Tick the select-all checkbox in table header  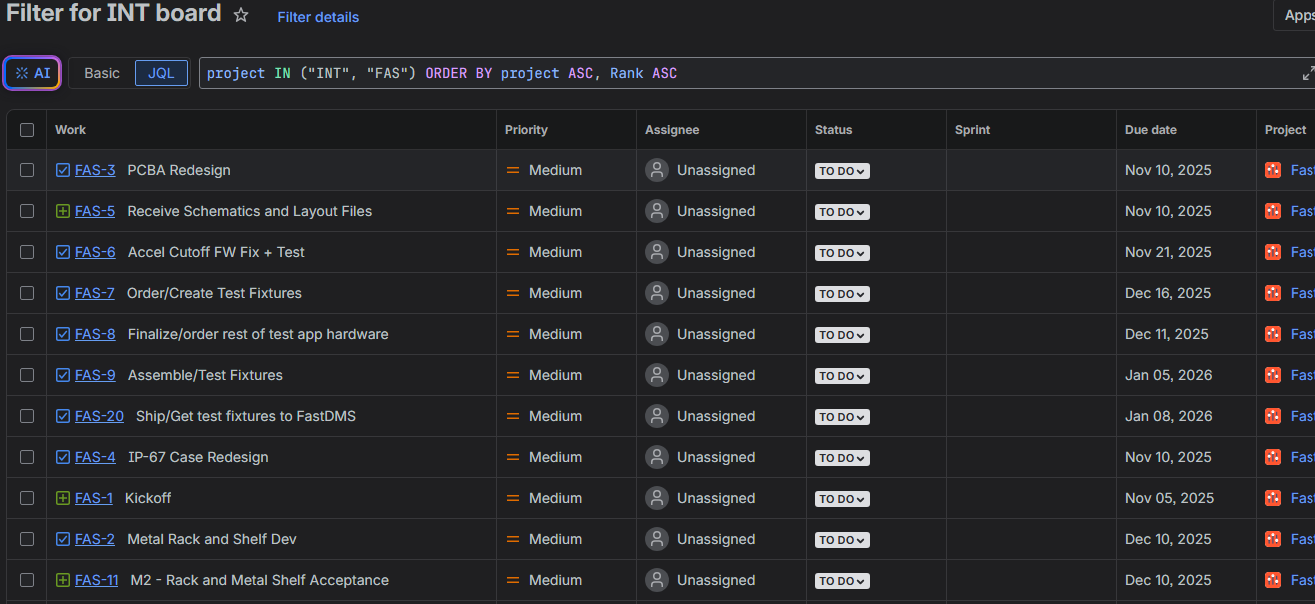(27, 130)
